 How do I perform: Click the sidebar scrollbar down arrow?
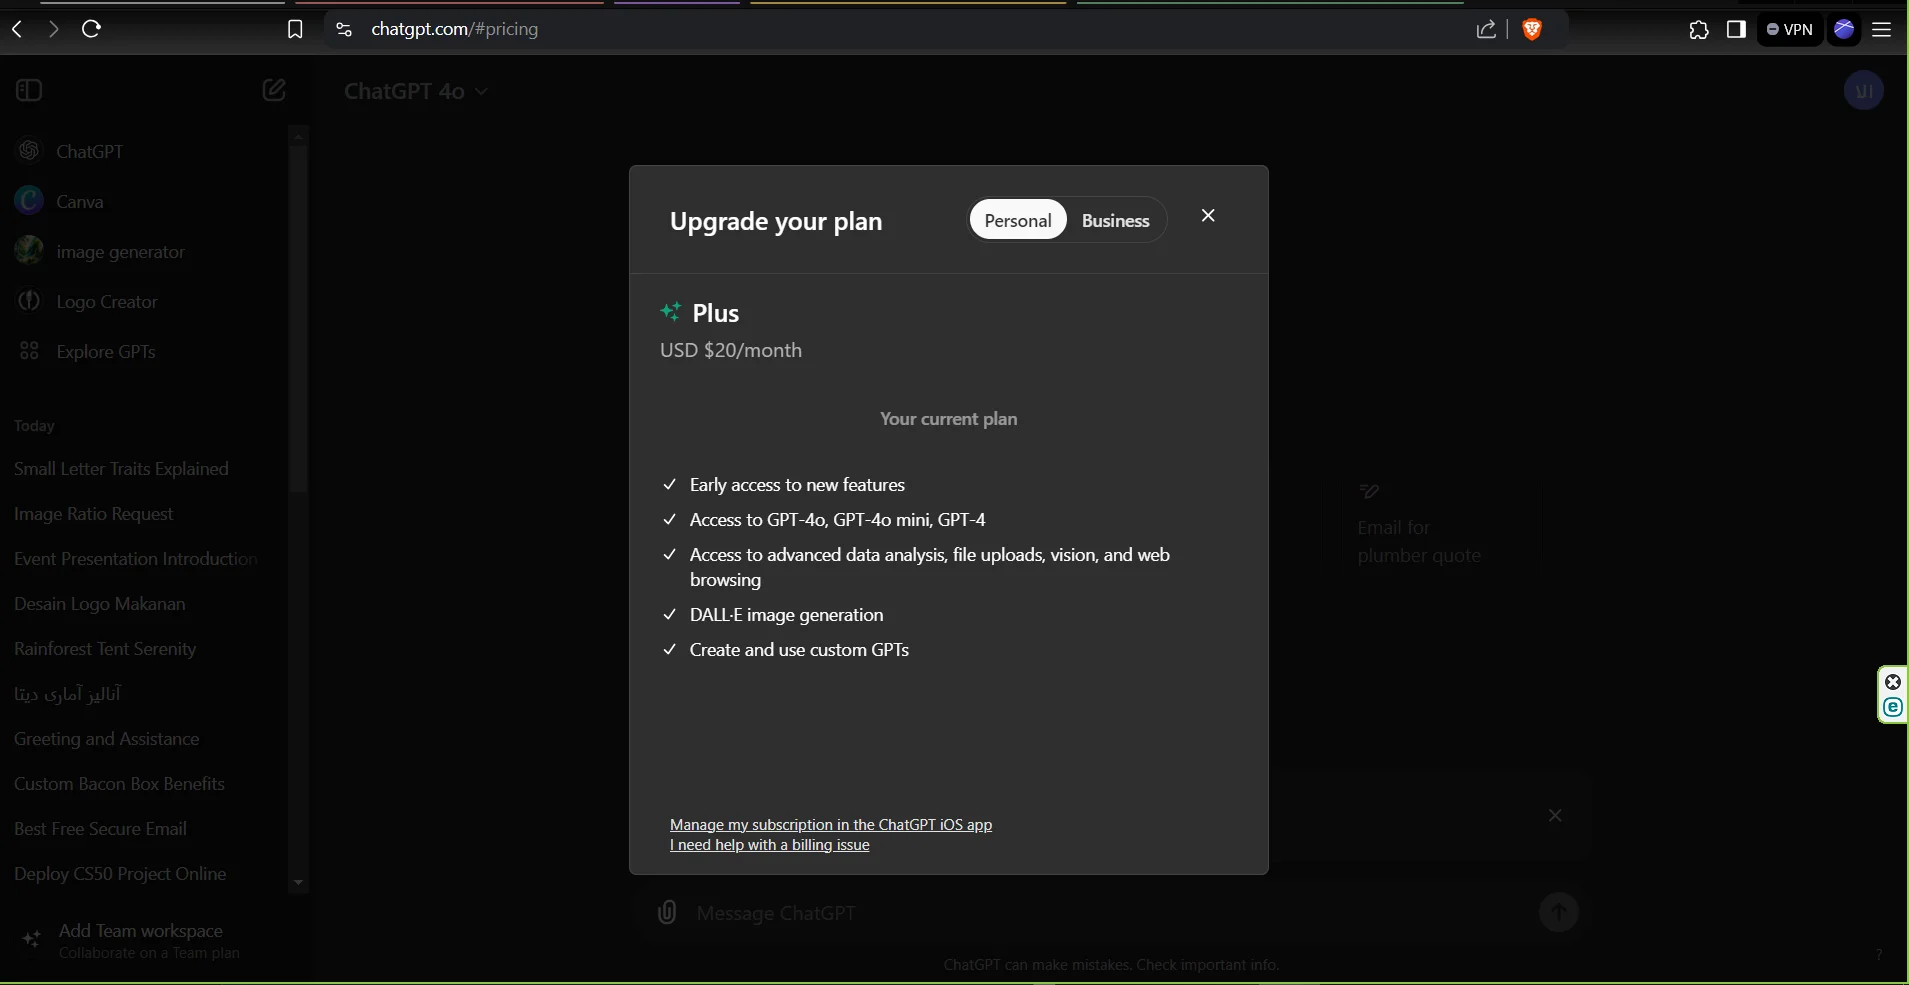[298, 883]
